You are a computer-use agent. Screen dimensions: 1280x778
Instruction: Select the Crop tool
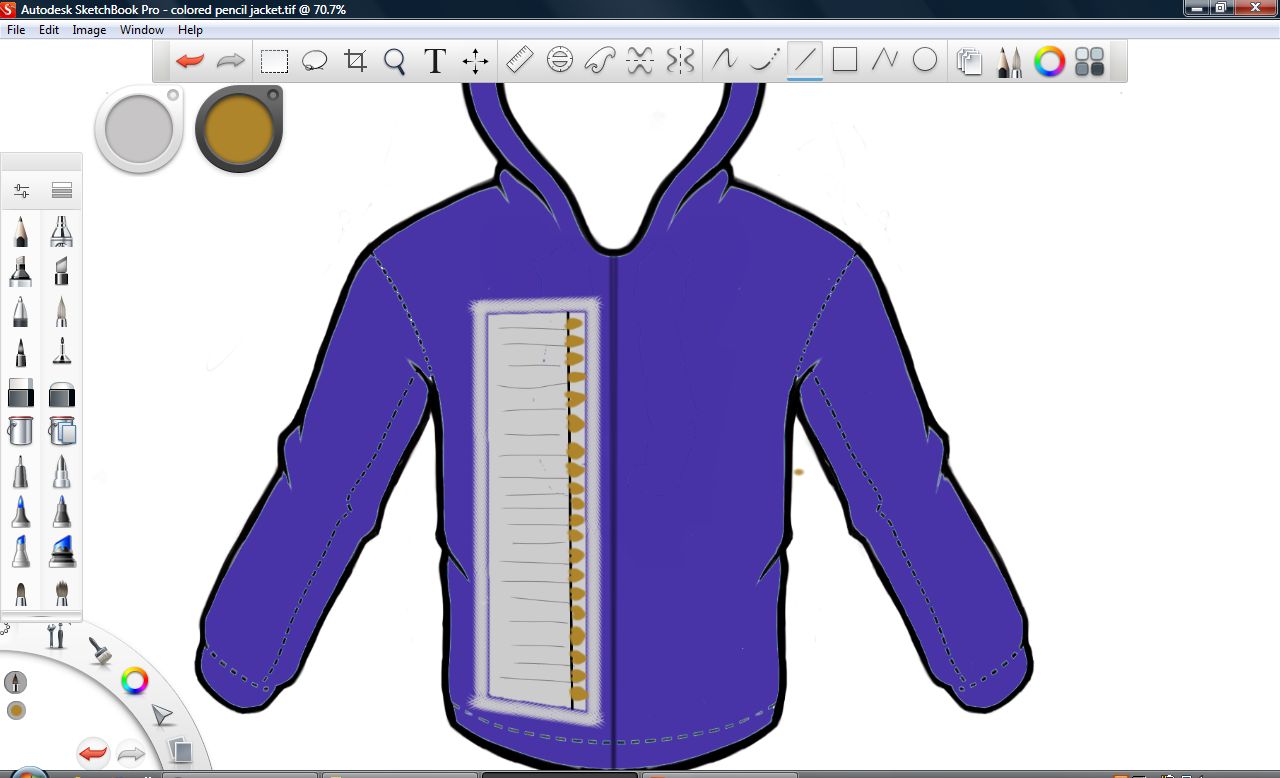[x=355, y=61]
